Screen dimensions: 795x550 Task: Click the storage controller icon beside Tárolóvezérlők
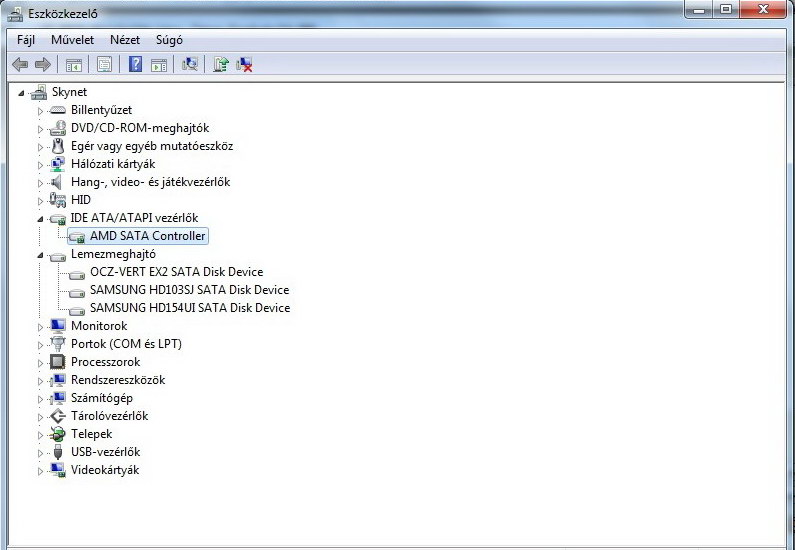[58, 416]
